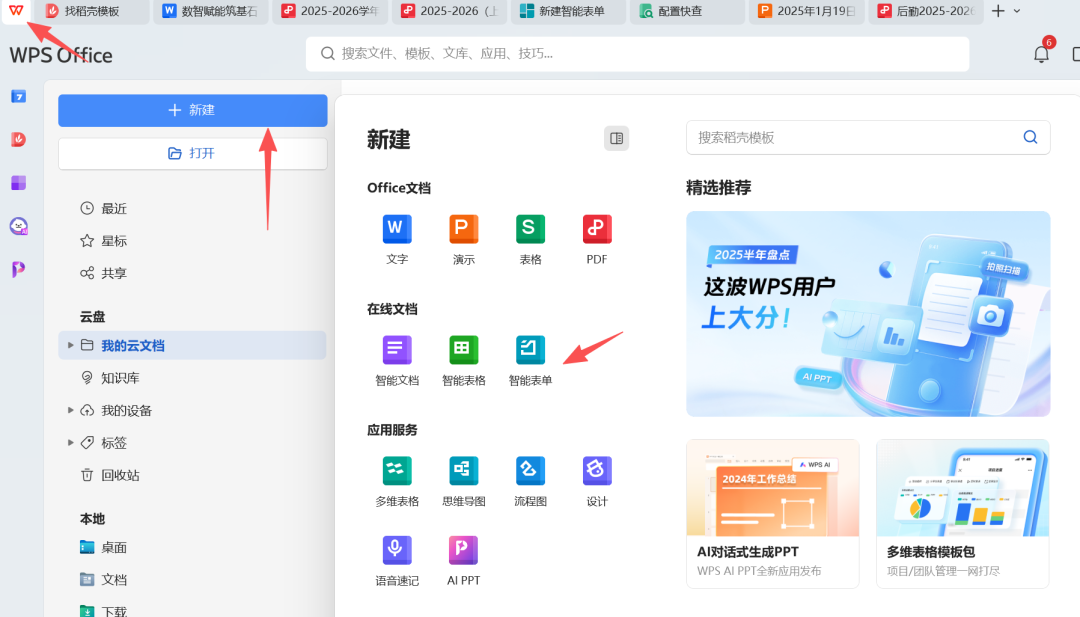Viewport: 1080px width, 617px height.
Task: Click the blue 新建 button
Action: click(192, 110)
